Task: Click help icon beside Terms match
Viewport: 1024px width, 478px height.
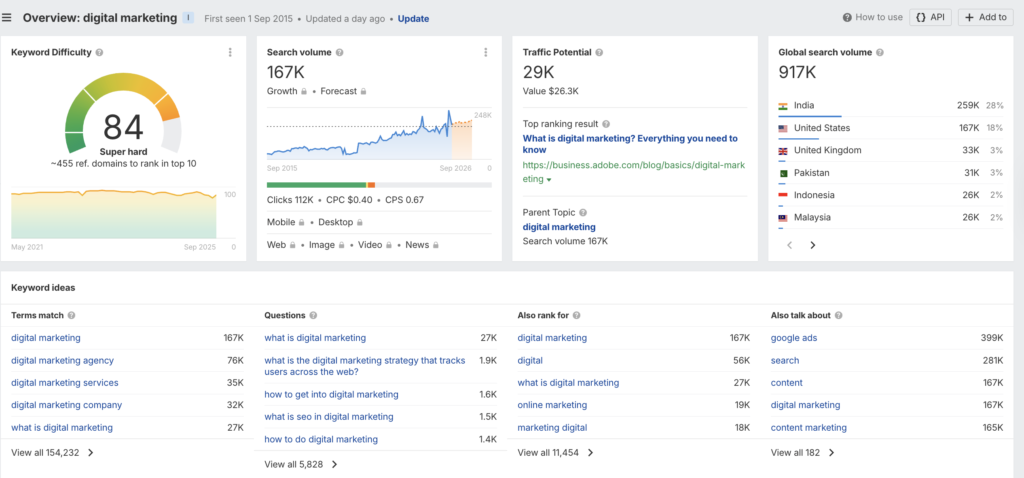Action: 72,315
